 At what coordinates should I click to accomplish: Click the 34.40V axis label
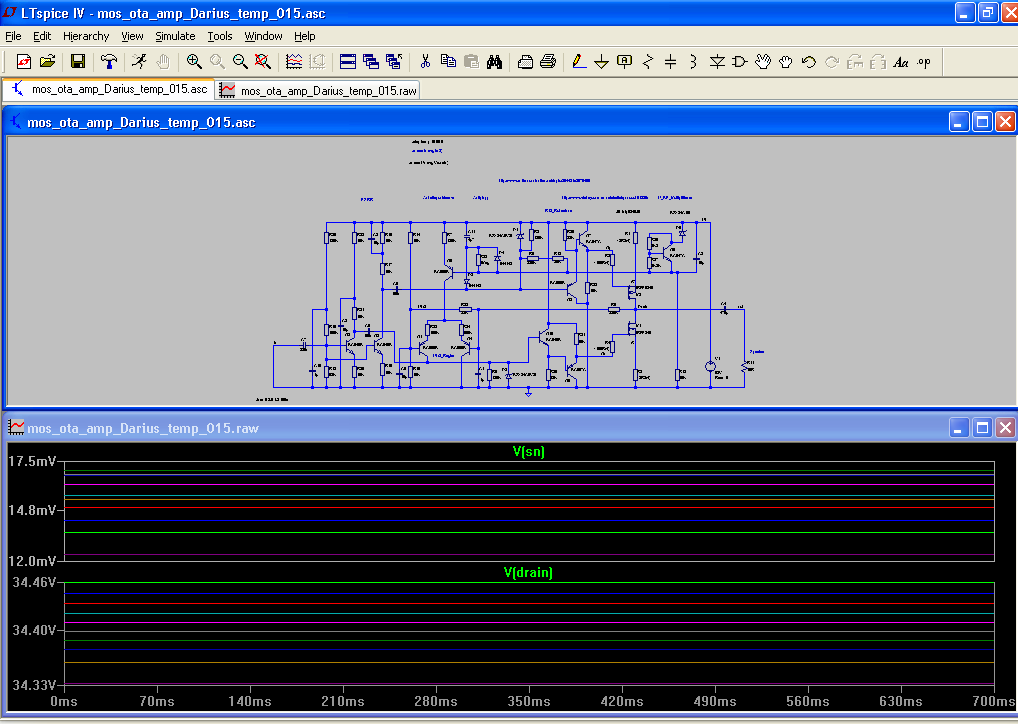(x=34, y=630)
